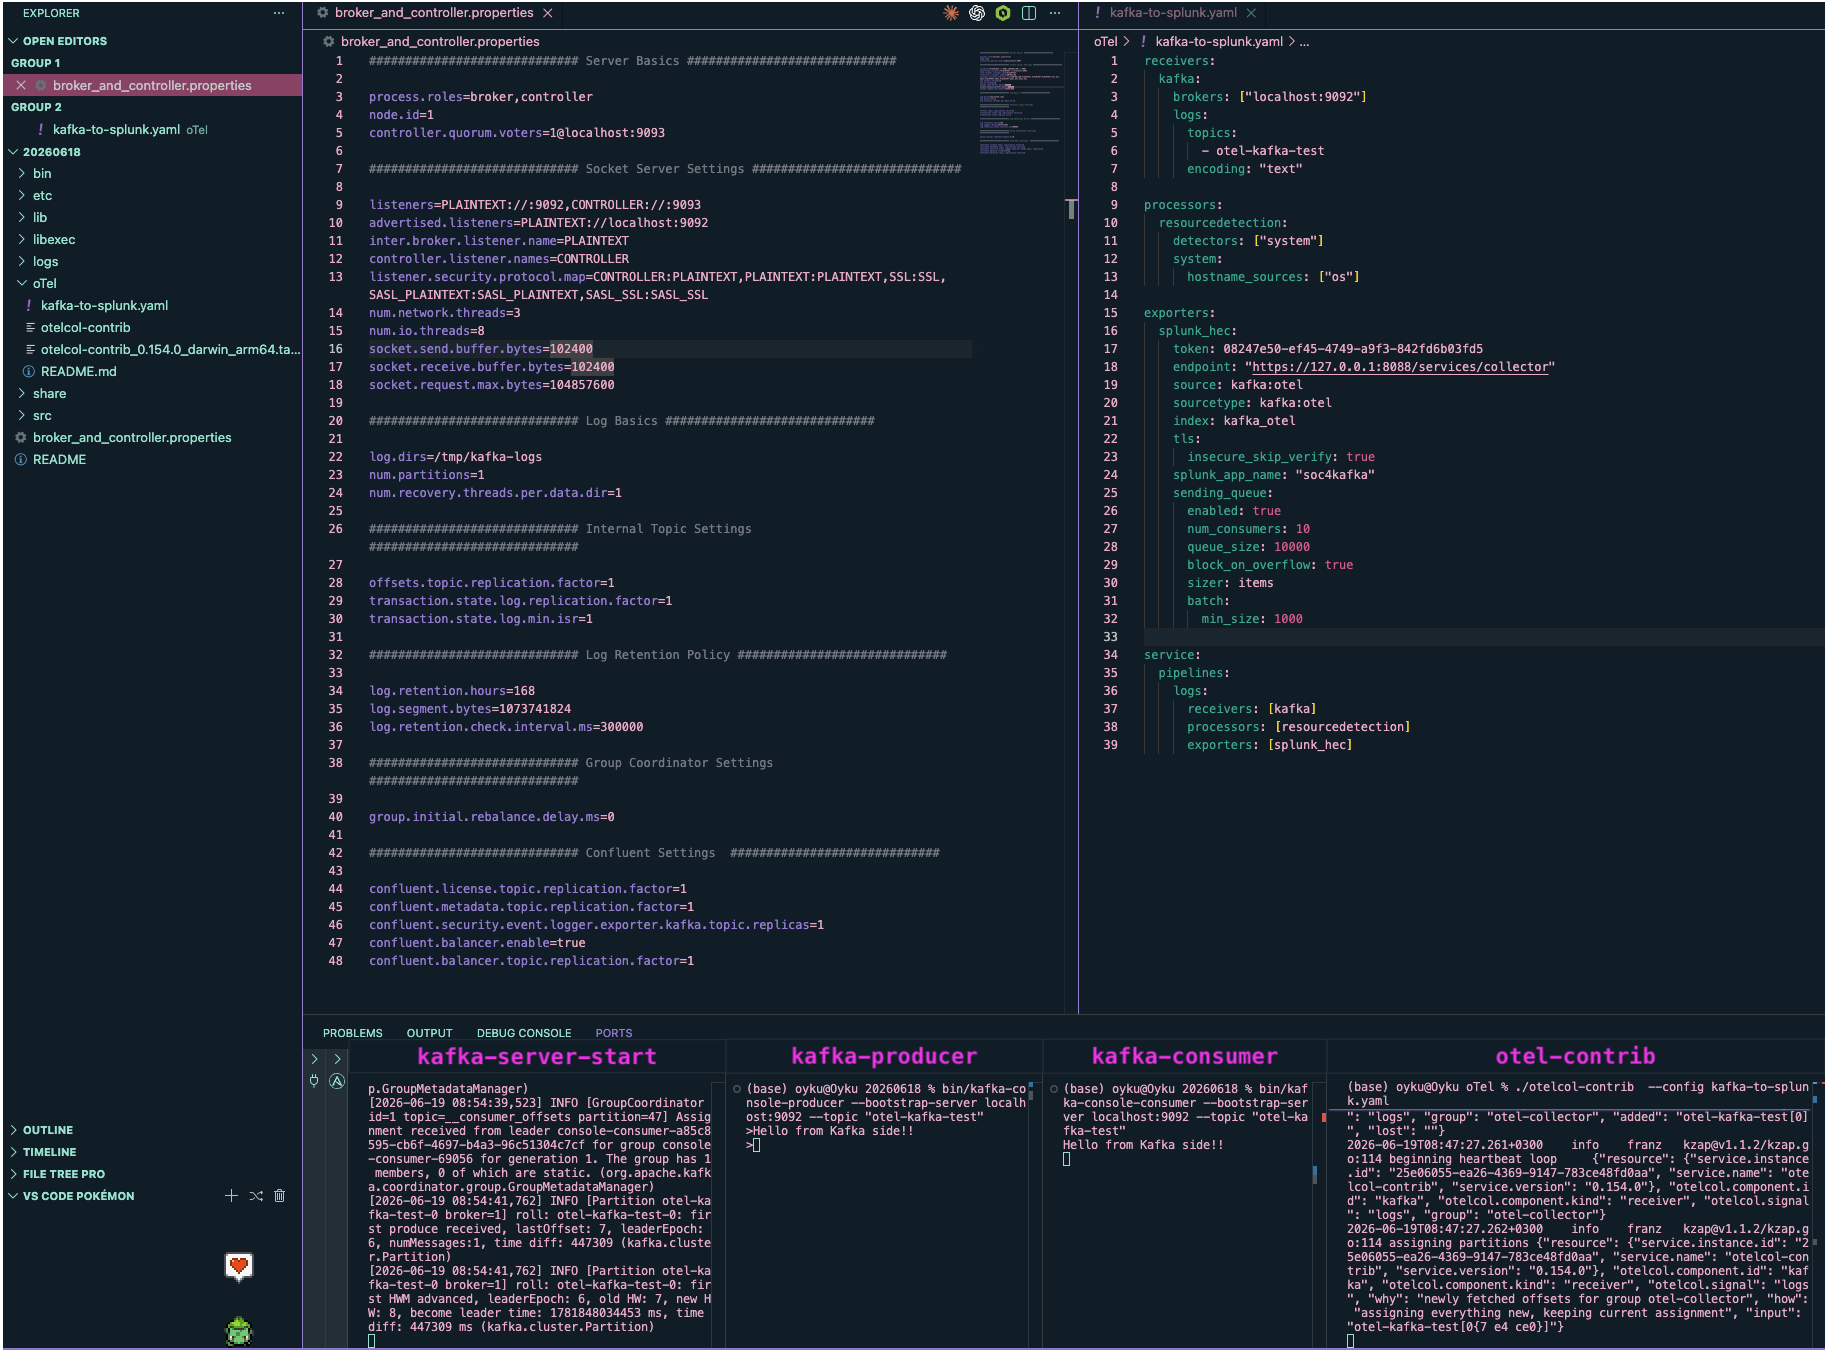Focus the otel-contrib terminal pane

(x=1576, y=1207)
